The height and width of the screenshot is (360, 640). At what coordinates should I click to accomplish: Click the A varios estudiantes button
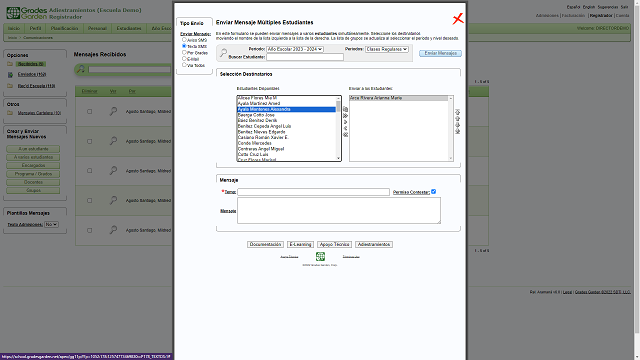tap(33, 157)
